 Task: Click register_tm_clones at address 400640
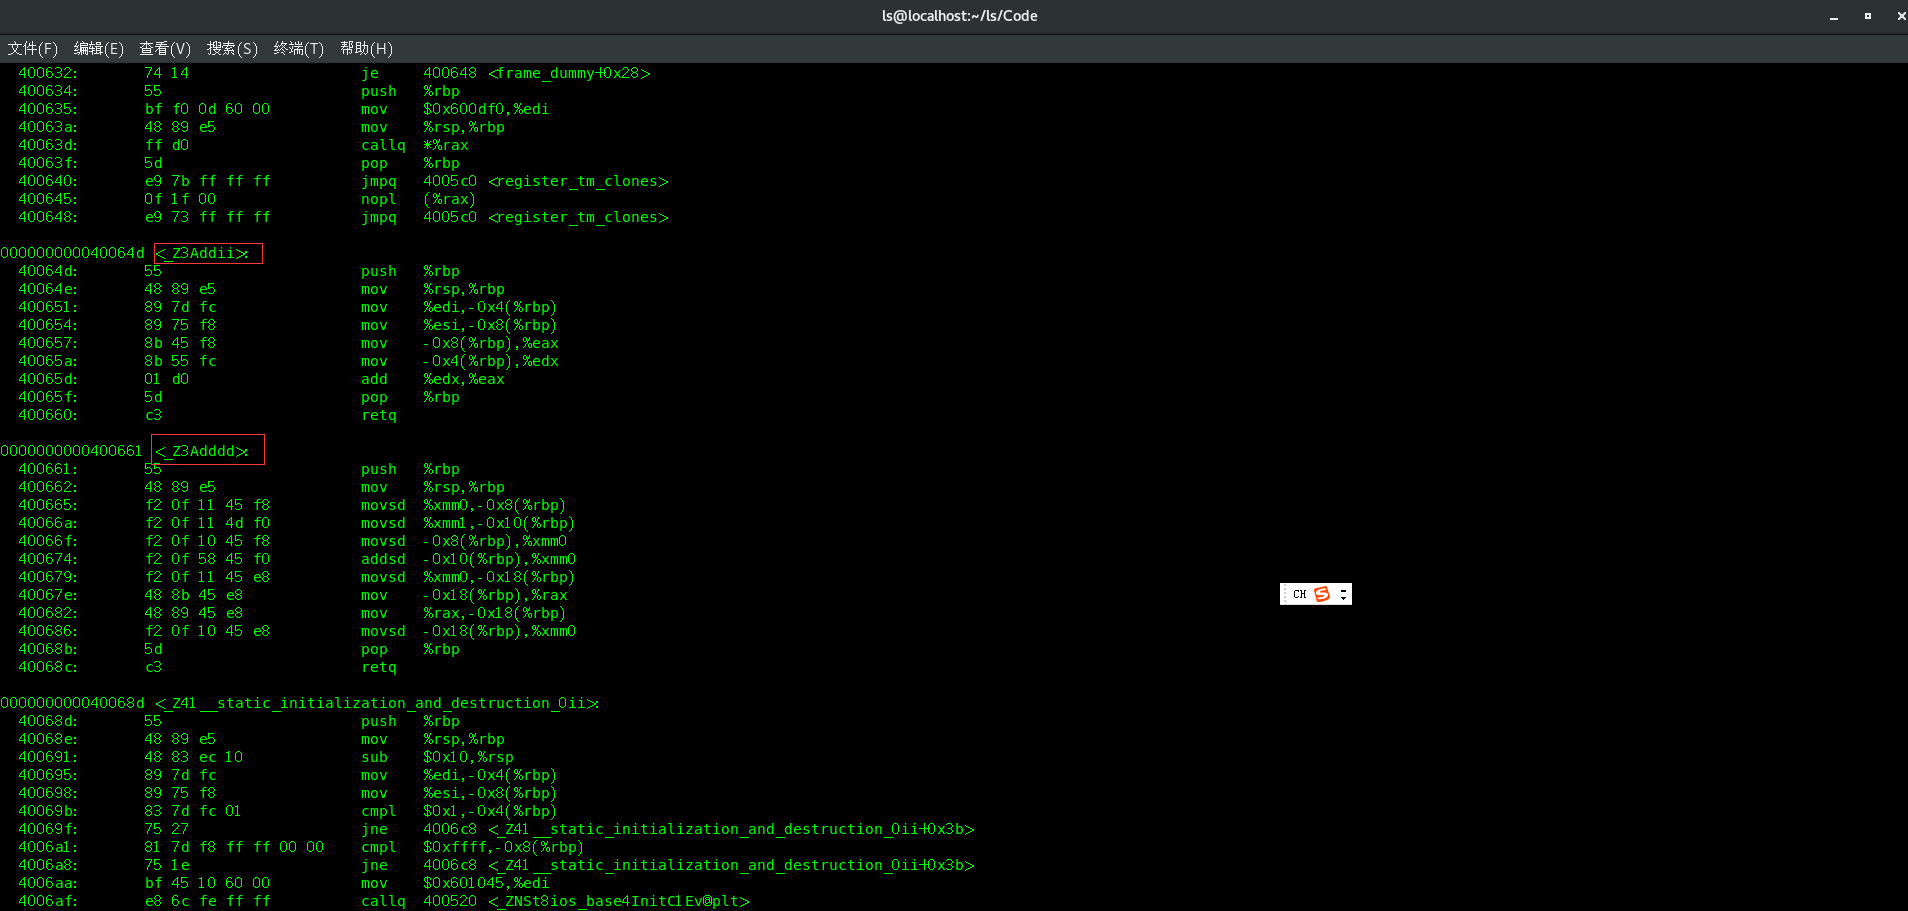(578, 181)
